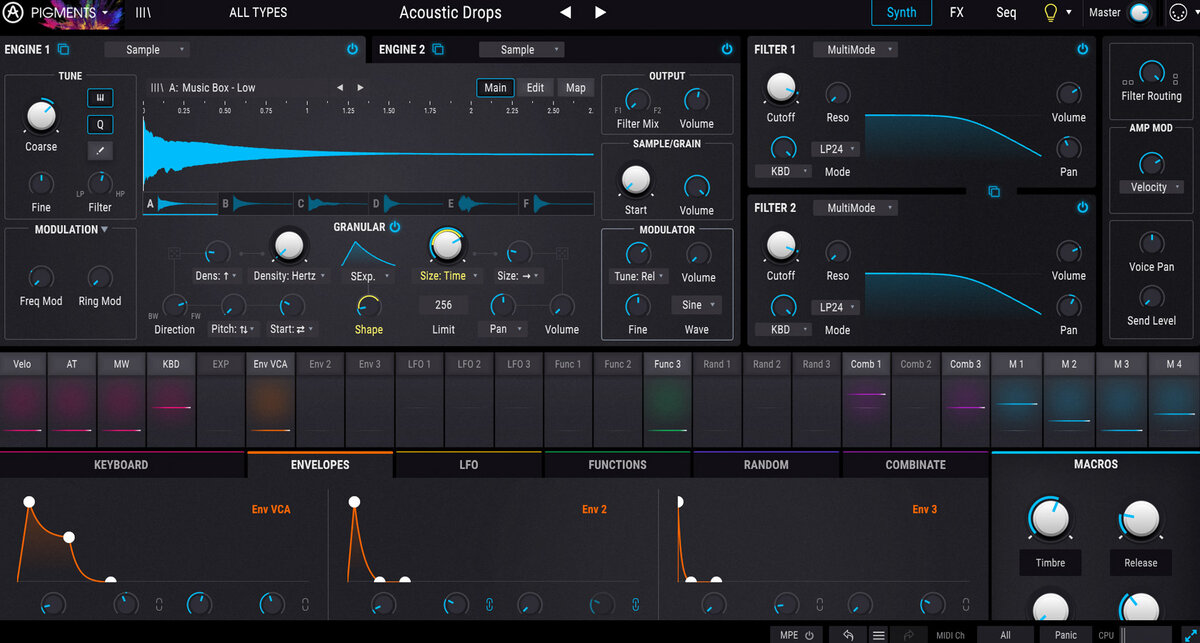
Task: Go to the next preset arrow
Action: (x=600, y=13)
